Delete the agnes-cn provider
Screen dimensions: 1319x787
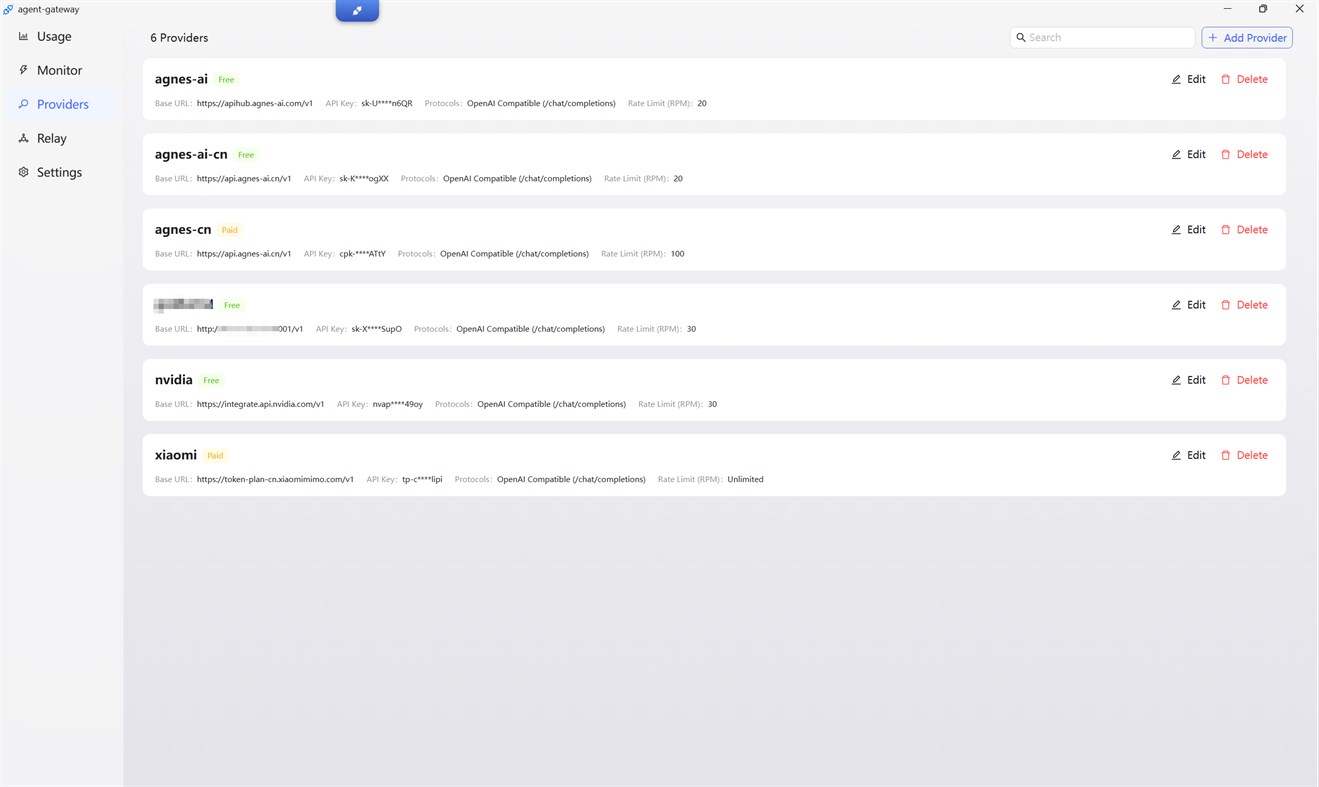pos(1244,229)
